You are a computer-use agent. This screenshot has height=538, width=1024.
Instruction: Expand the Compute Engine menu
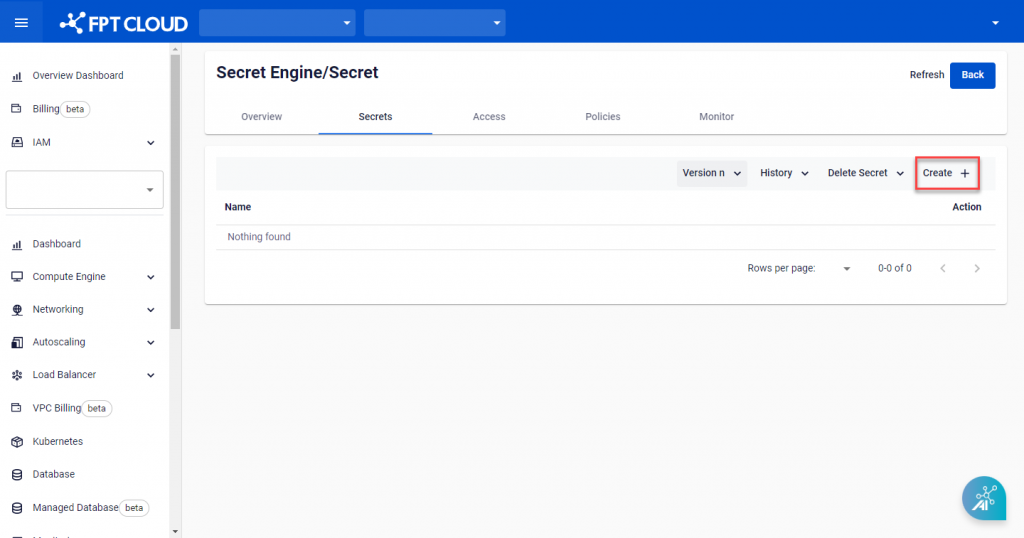pos(151,277)
